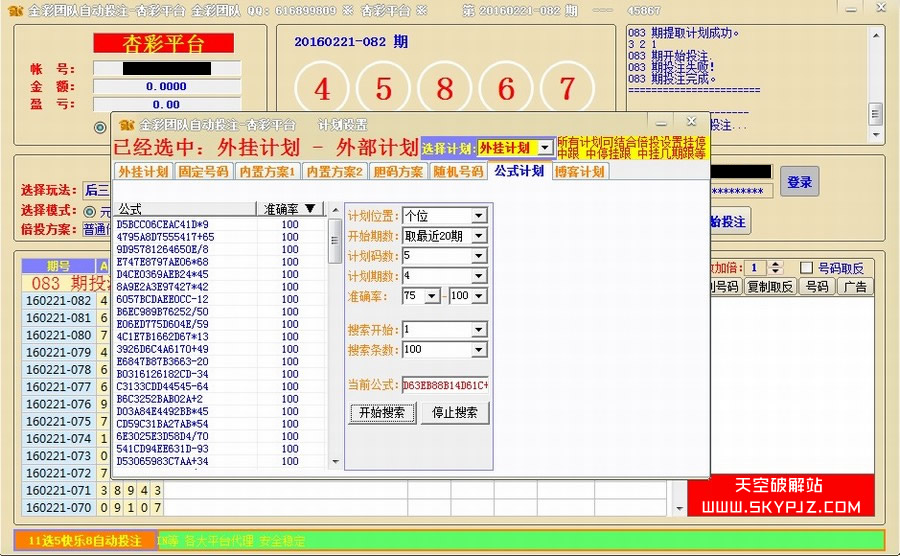Click the 公式 column header

pyautogui.click(x=185, y=209)
